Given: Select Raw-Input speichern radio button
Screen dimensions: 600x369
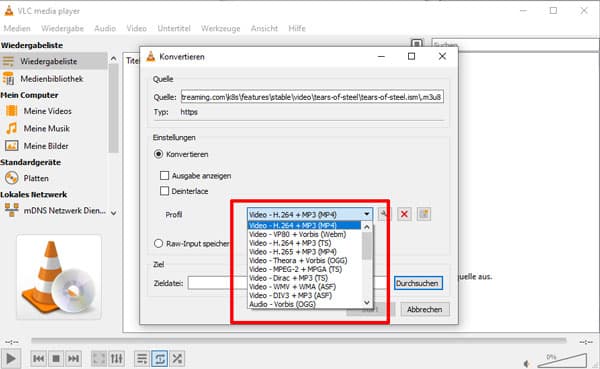Looking at the screenshot, I should click(158, 243).
